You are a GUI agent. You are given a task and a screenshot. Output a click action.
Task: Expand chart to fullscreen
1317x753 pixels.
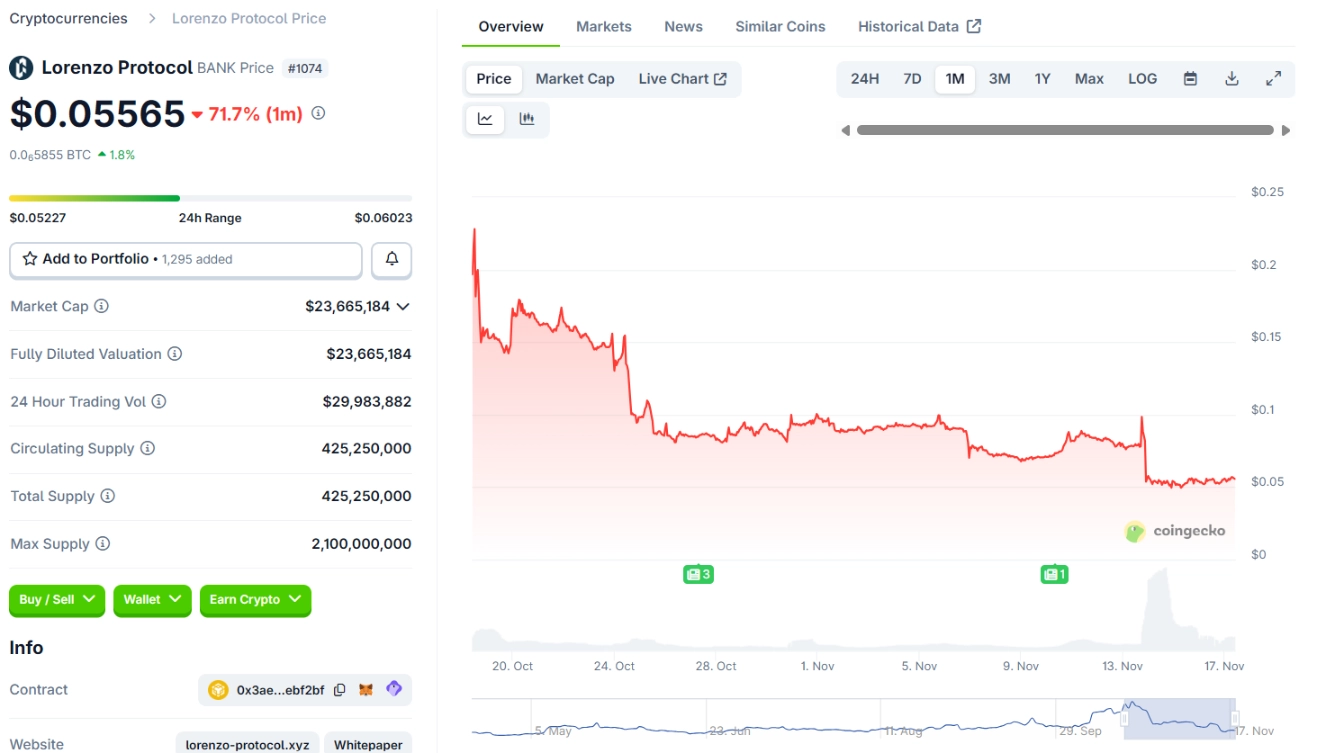[1273, 79]
